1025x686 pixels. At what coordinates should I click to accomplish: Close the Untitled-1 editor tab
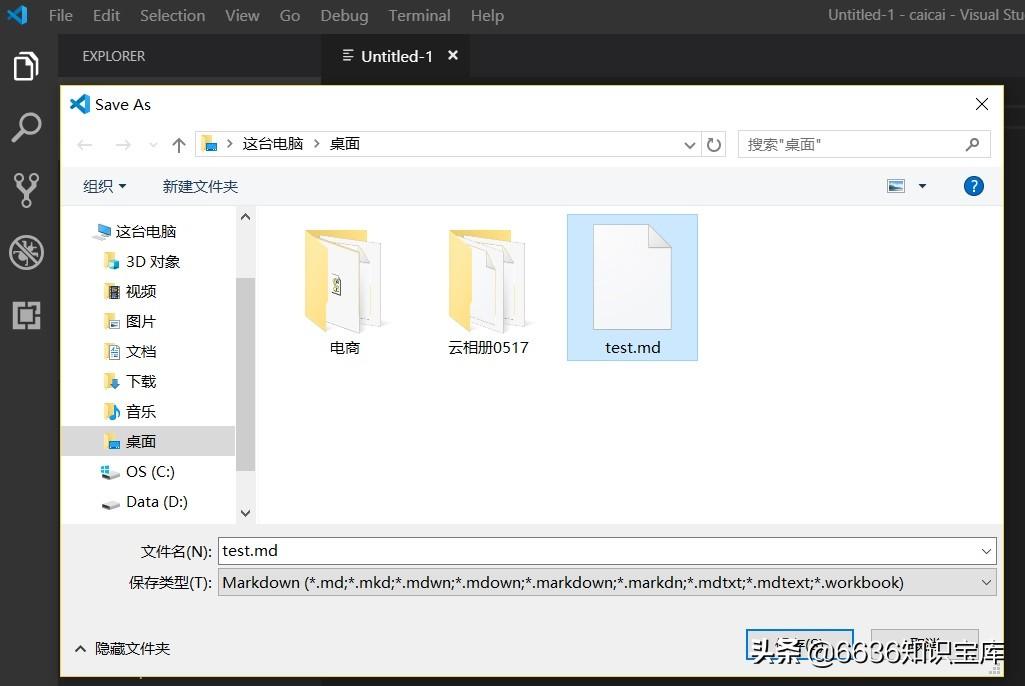pyautogui.click(x=452, y=56)
